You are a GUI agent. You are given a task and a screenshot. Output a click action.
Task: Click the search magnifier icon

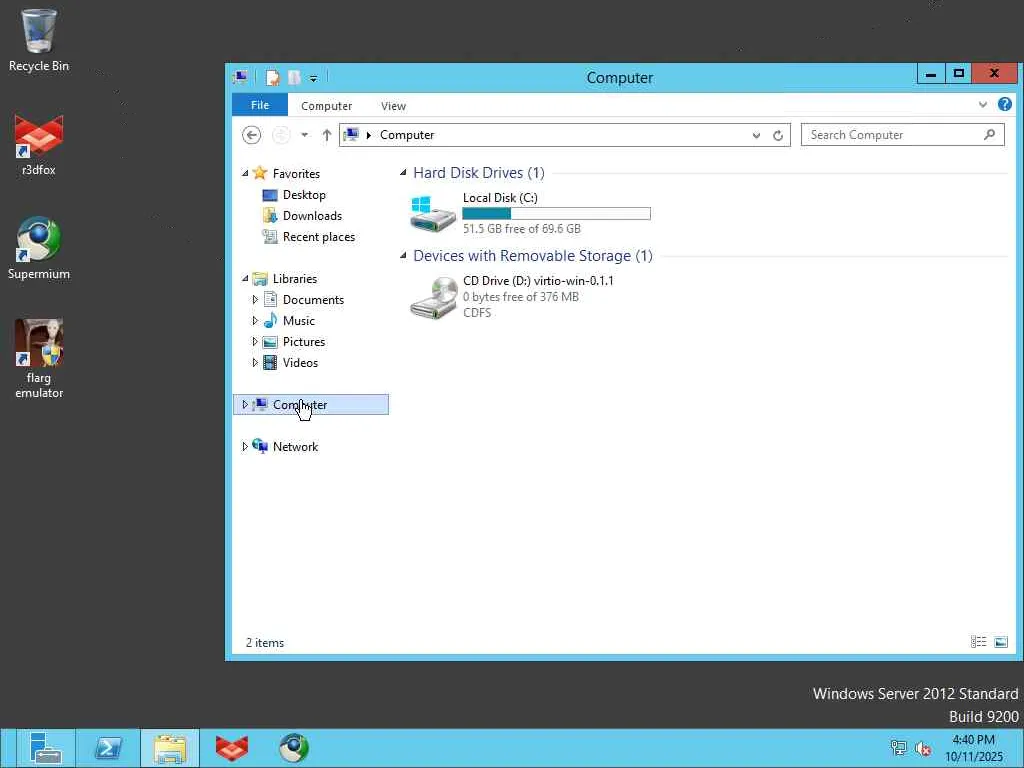989,135
